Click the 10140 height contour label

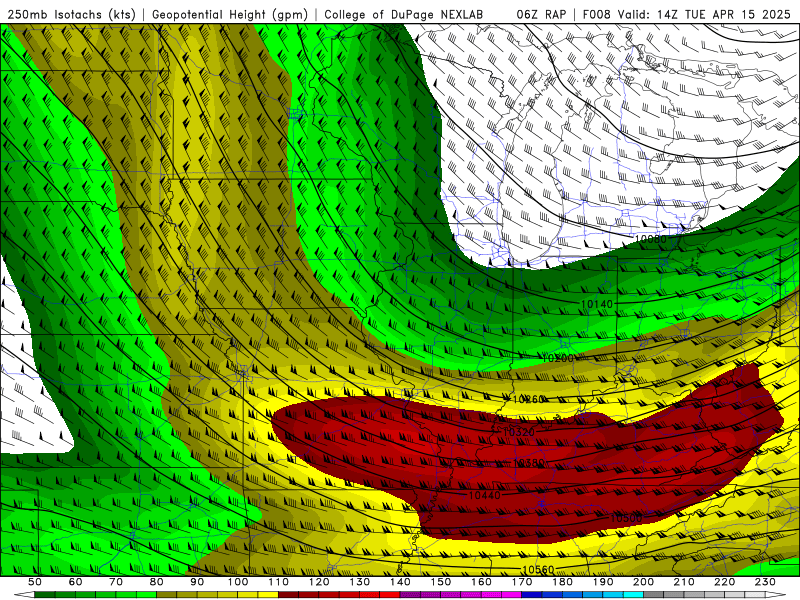(x=596, y=304)
